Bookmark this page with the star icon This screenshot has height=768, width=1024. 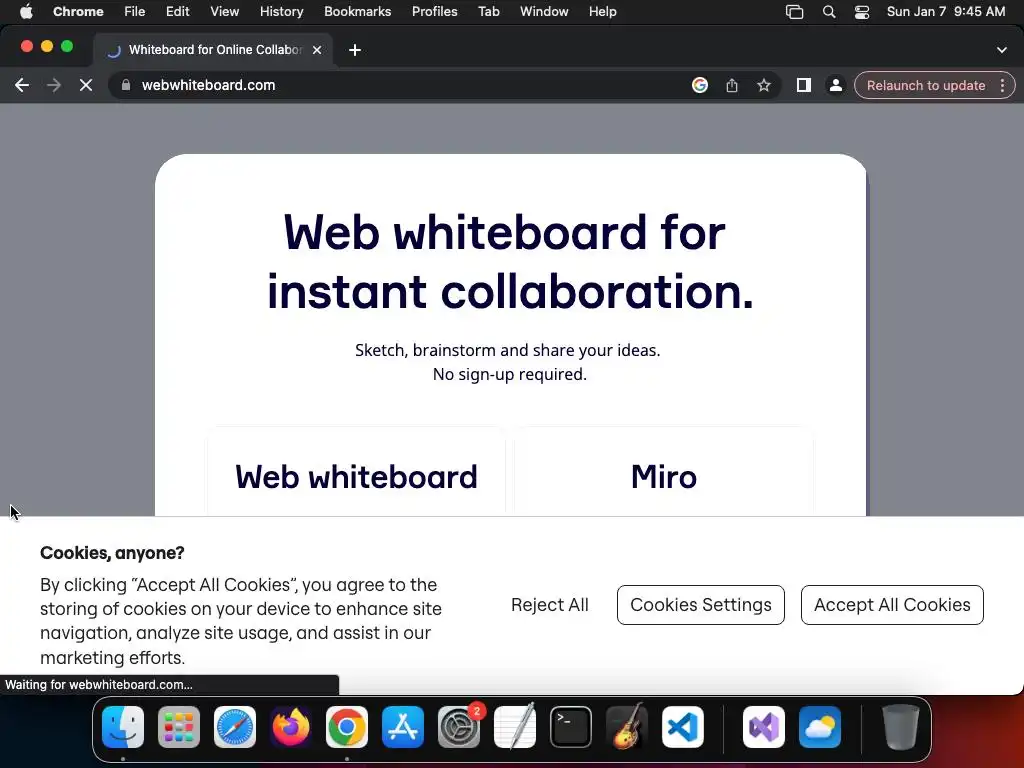pos(763,85)
